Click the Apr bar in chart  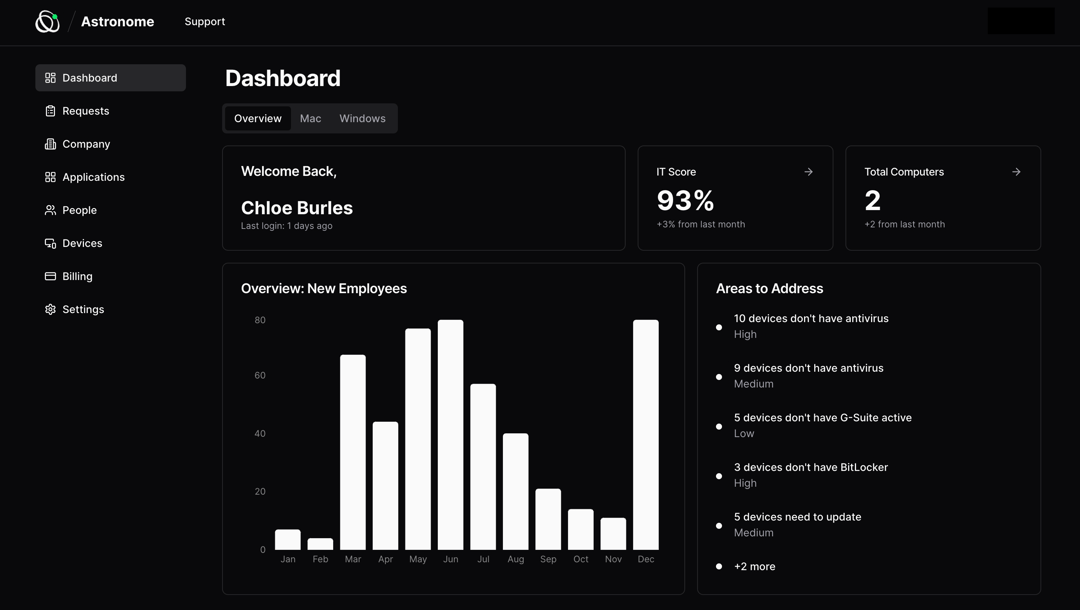386,486
